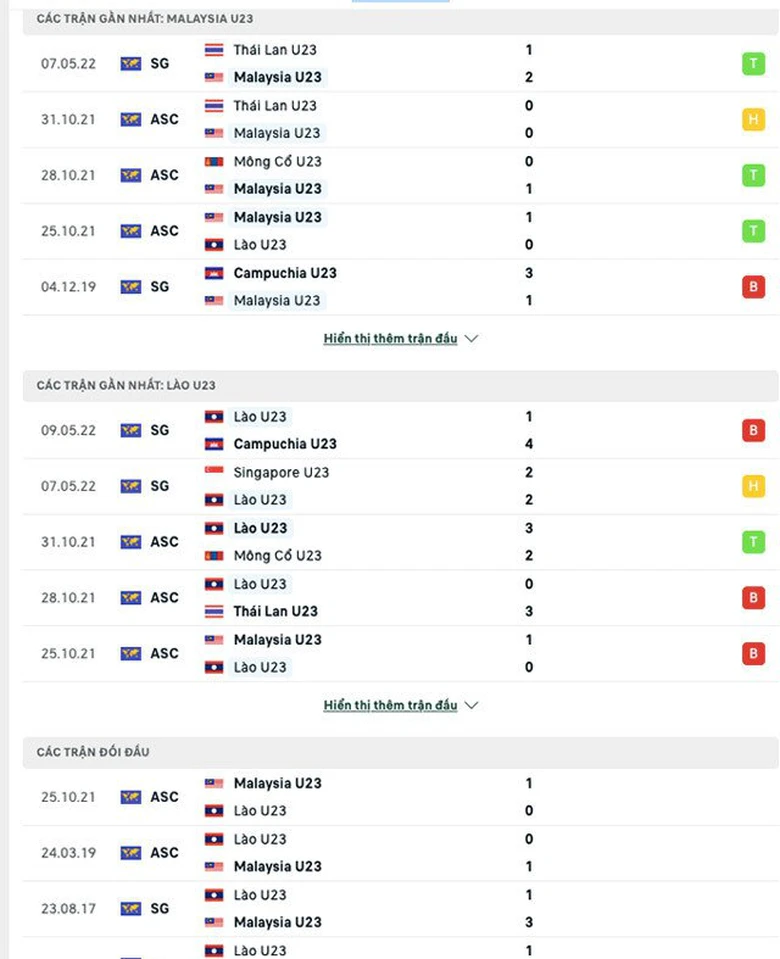780x959 pixels.
Task: Click Campuchia U23 flag in Lào section
Action: click(214, 444)
